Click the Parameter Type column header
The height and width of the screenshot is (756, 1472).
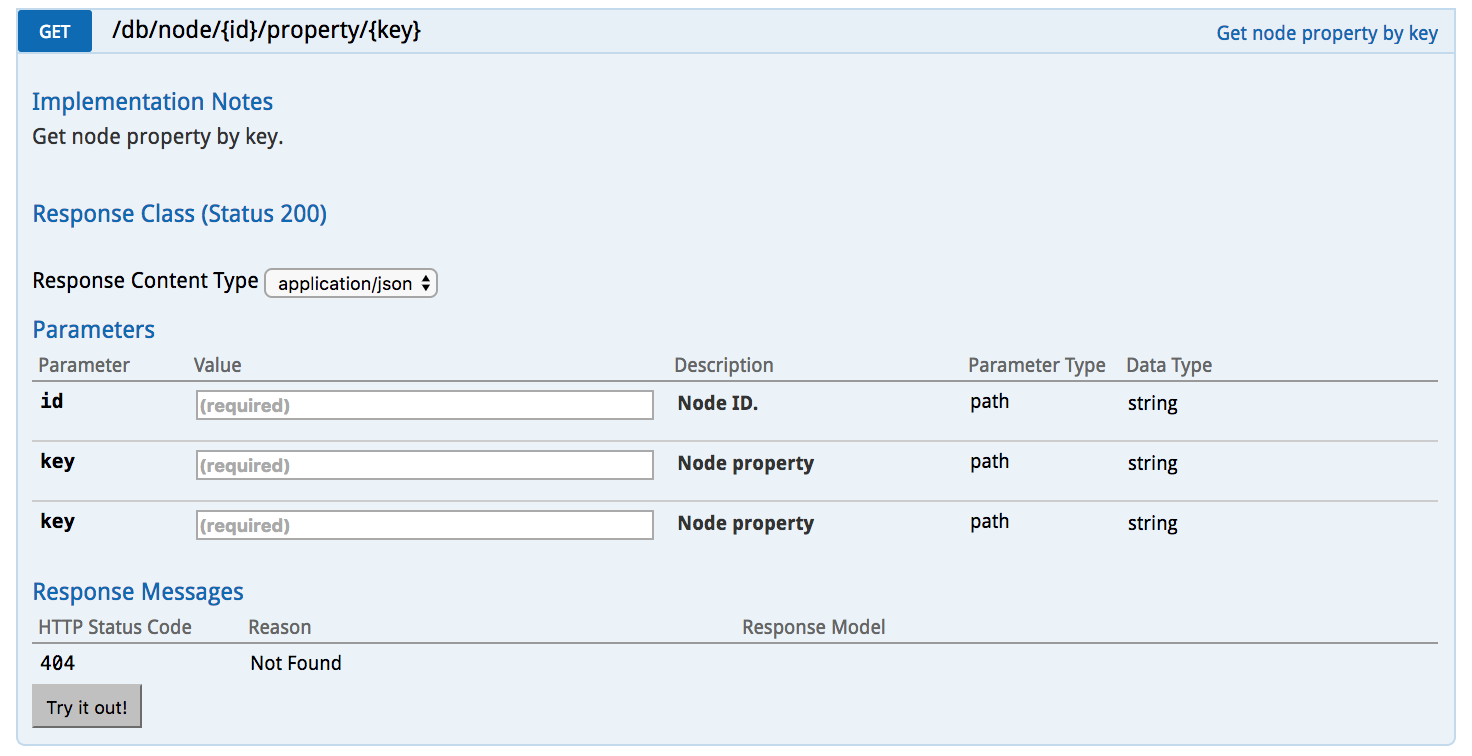click(x=1036, y=365)
